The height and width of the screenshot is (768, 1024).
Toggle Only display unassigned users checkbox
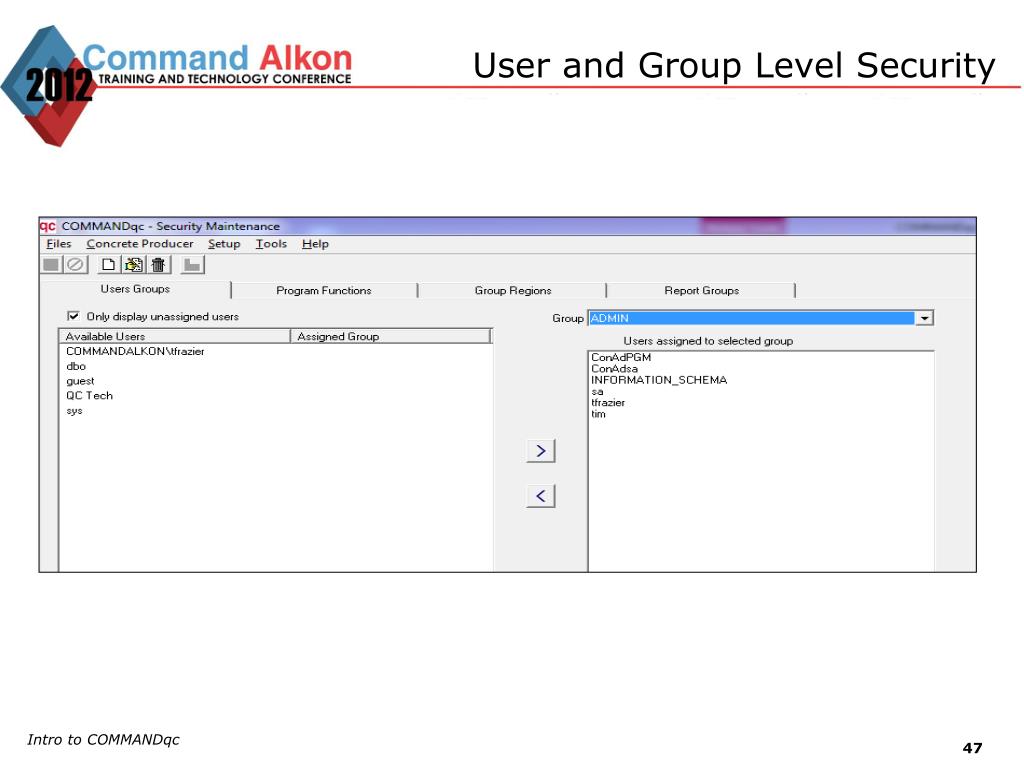(x=73, y=316)
